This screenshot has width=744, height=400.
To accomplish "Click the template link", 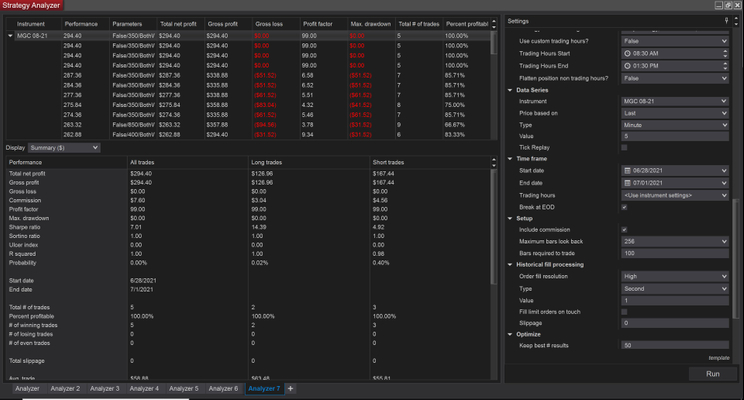I will coord(719,357).
